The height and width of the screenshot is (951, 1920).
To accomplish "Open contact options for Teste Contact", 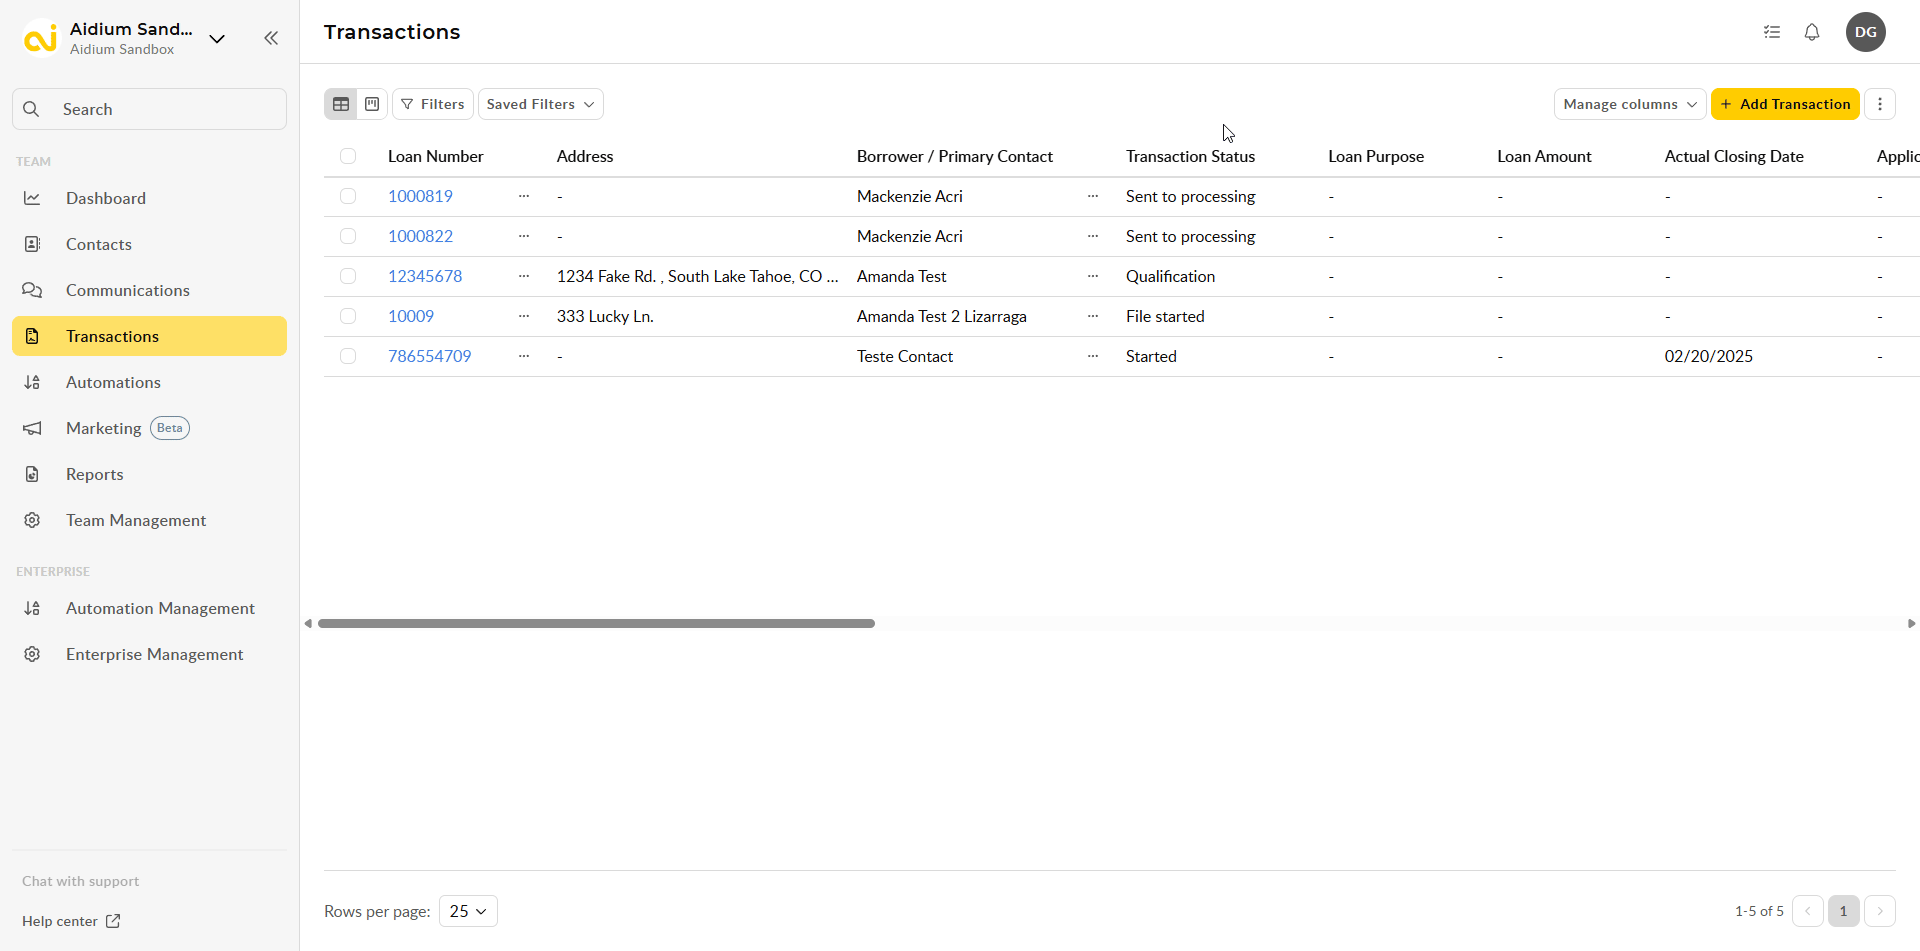I will pos(1093,356).
